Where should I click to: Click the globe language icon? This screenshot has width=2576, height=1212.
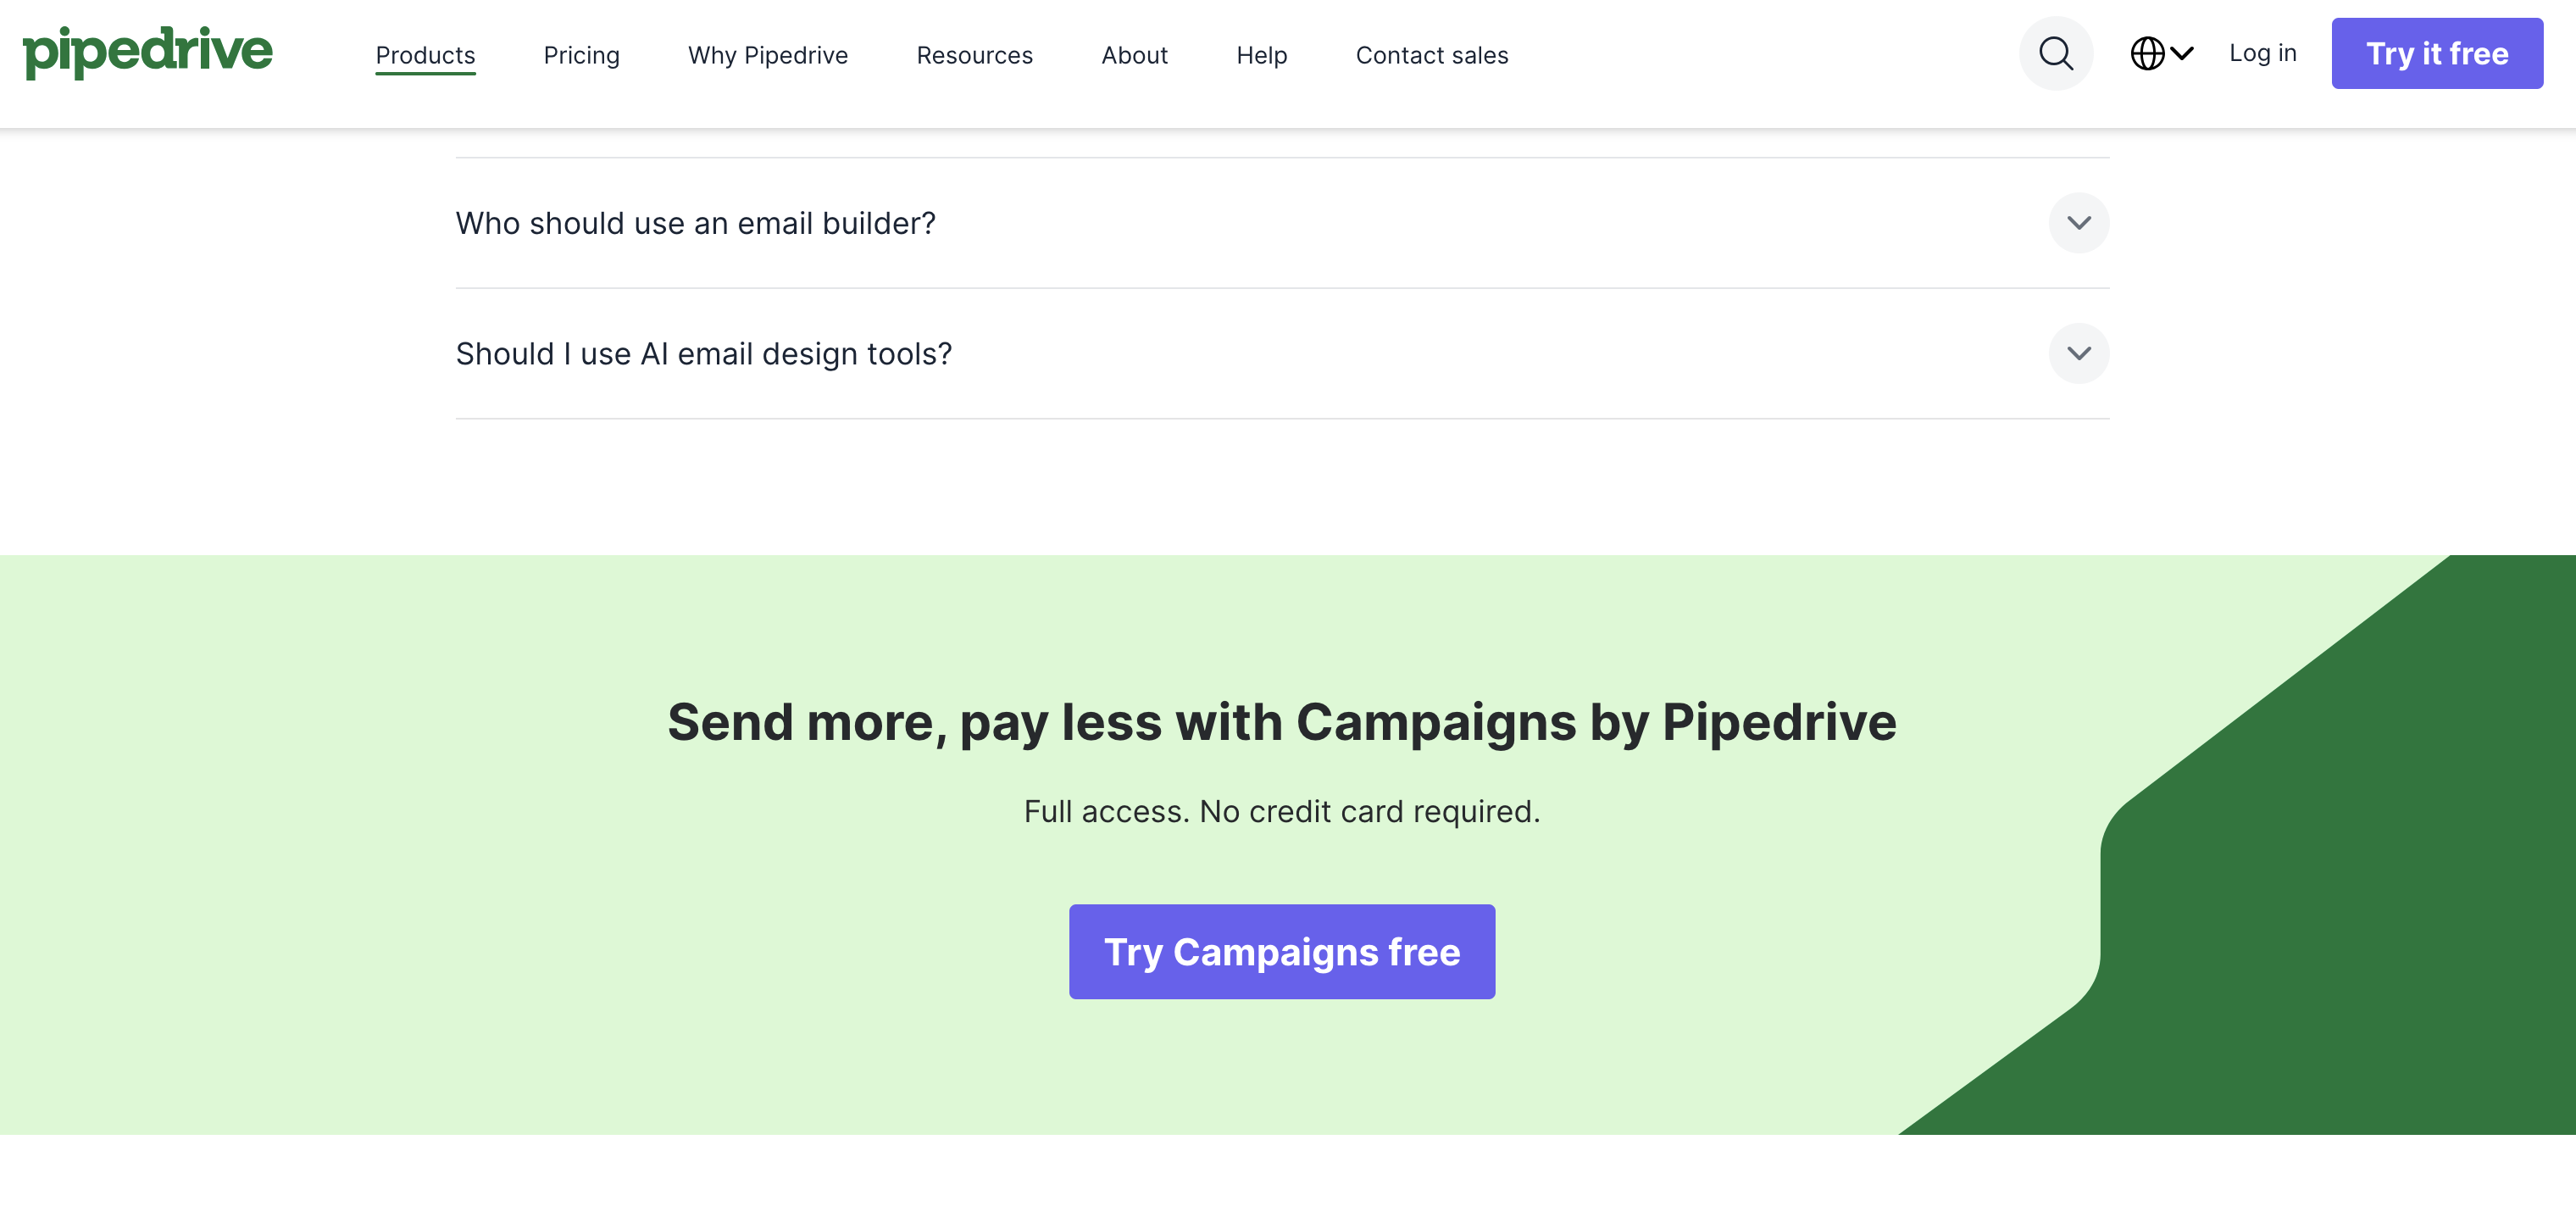(2147, 54)
